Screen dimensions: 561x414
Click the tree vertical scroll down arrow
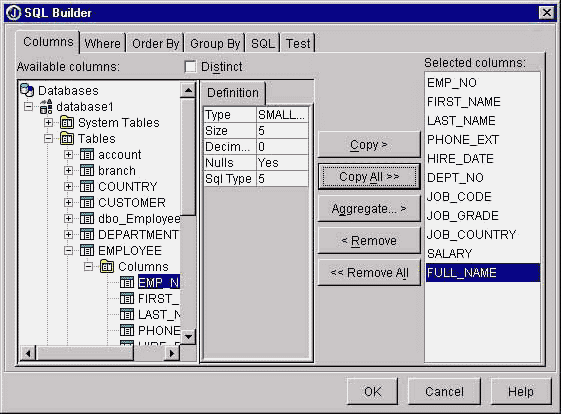pos(188,336)
